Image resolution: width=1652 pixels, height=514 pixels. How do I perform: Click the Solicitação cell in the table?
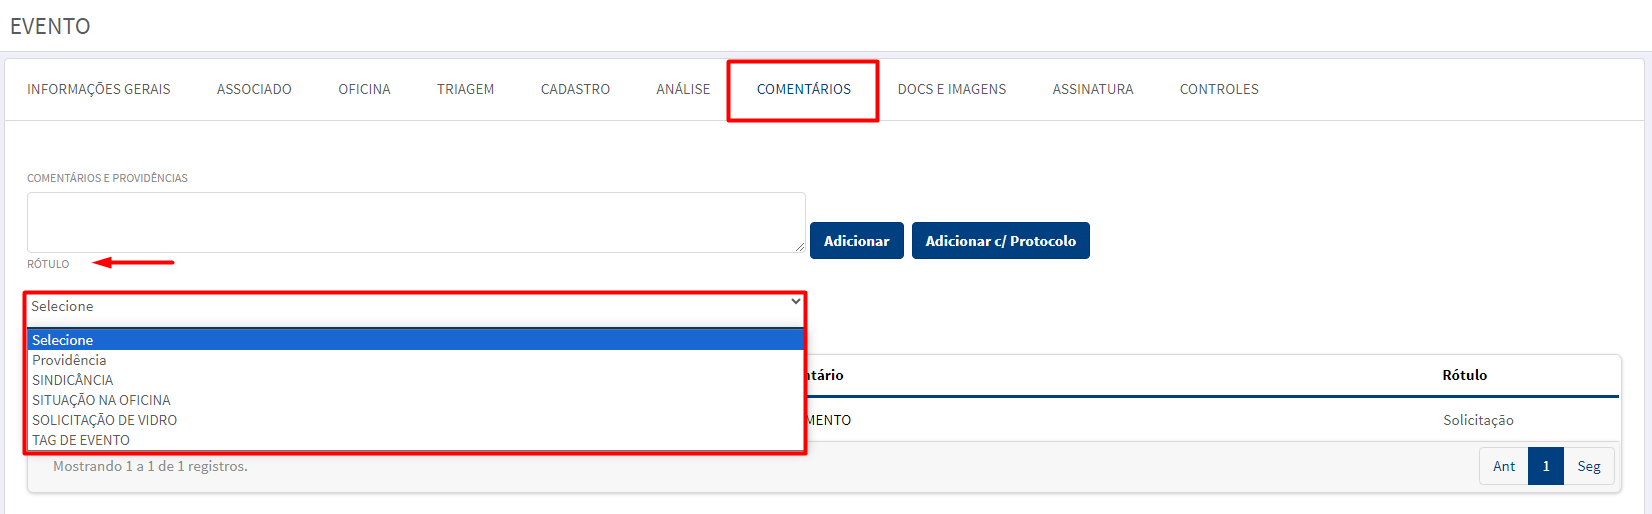pyautogui.click(x=1478, y=420)
